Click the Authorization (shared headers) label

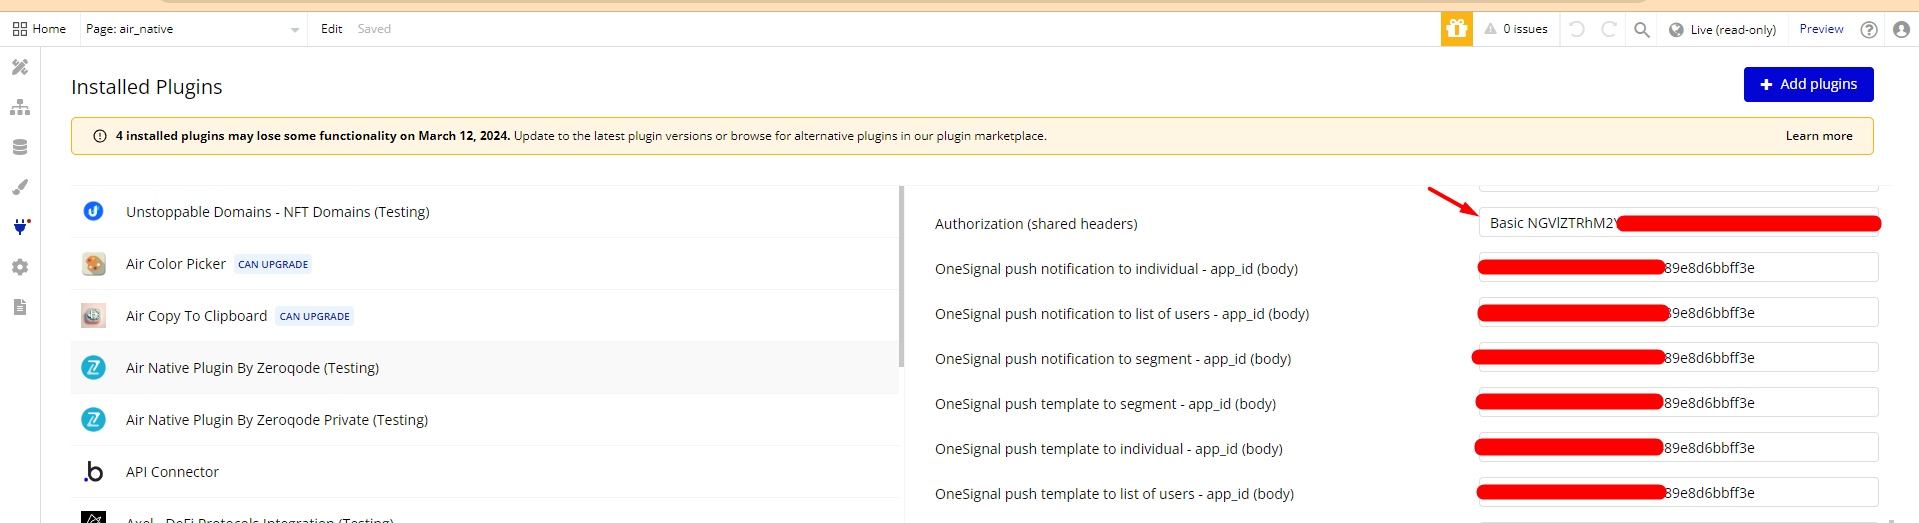click(1036, 224)
